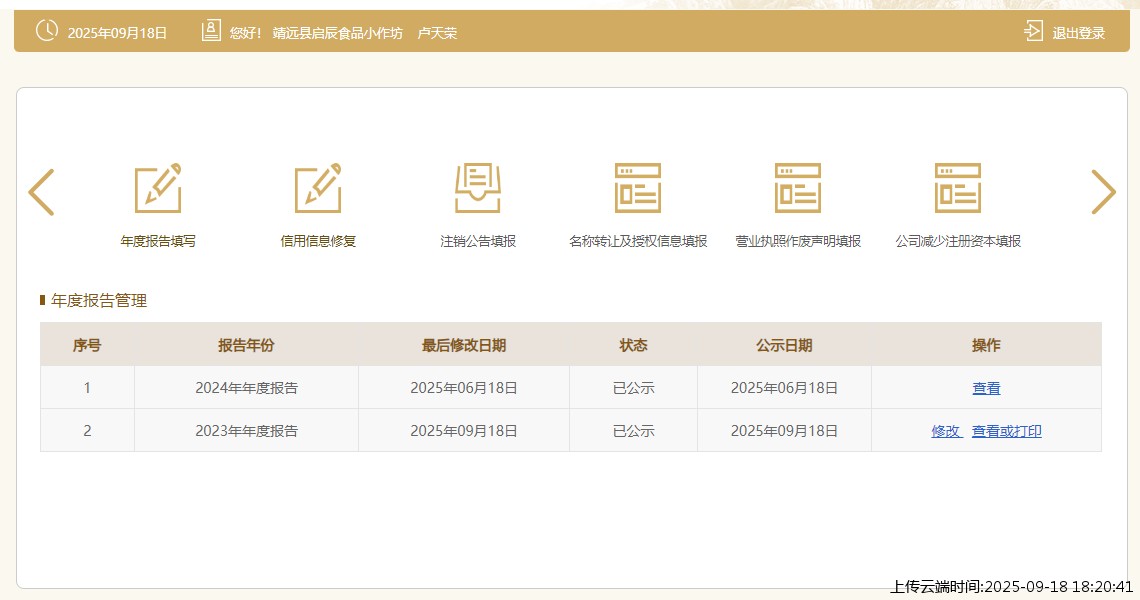This screenshot has width=1140, height=600.
Task: Open the 信用信息修复 edit icon
Action: 318,188
